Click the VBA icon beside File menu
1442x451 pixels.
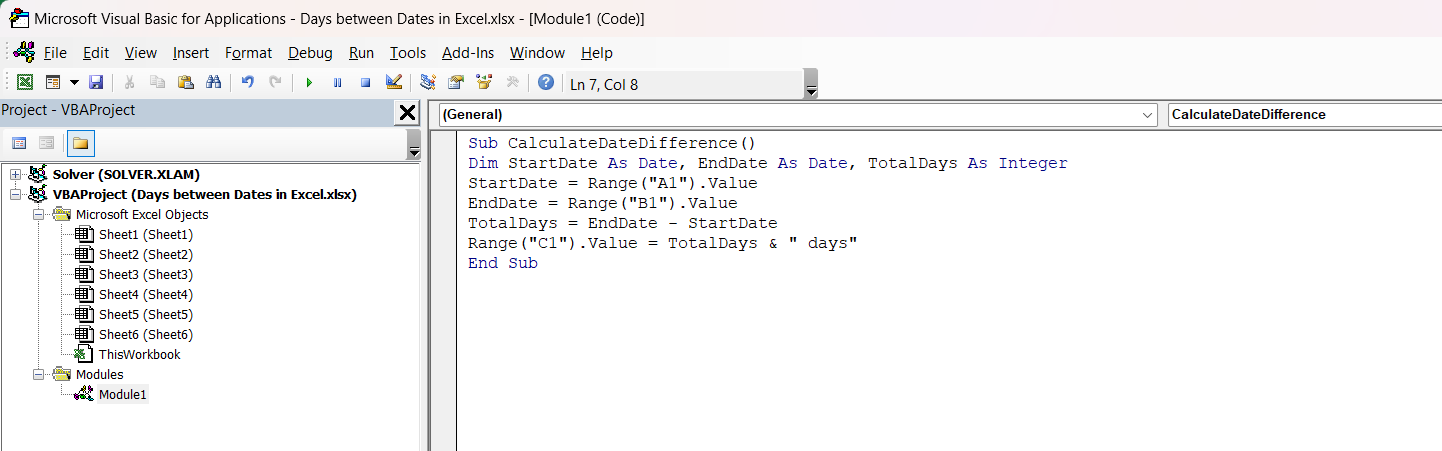23,52
